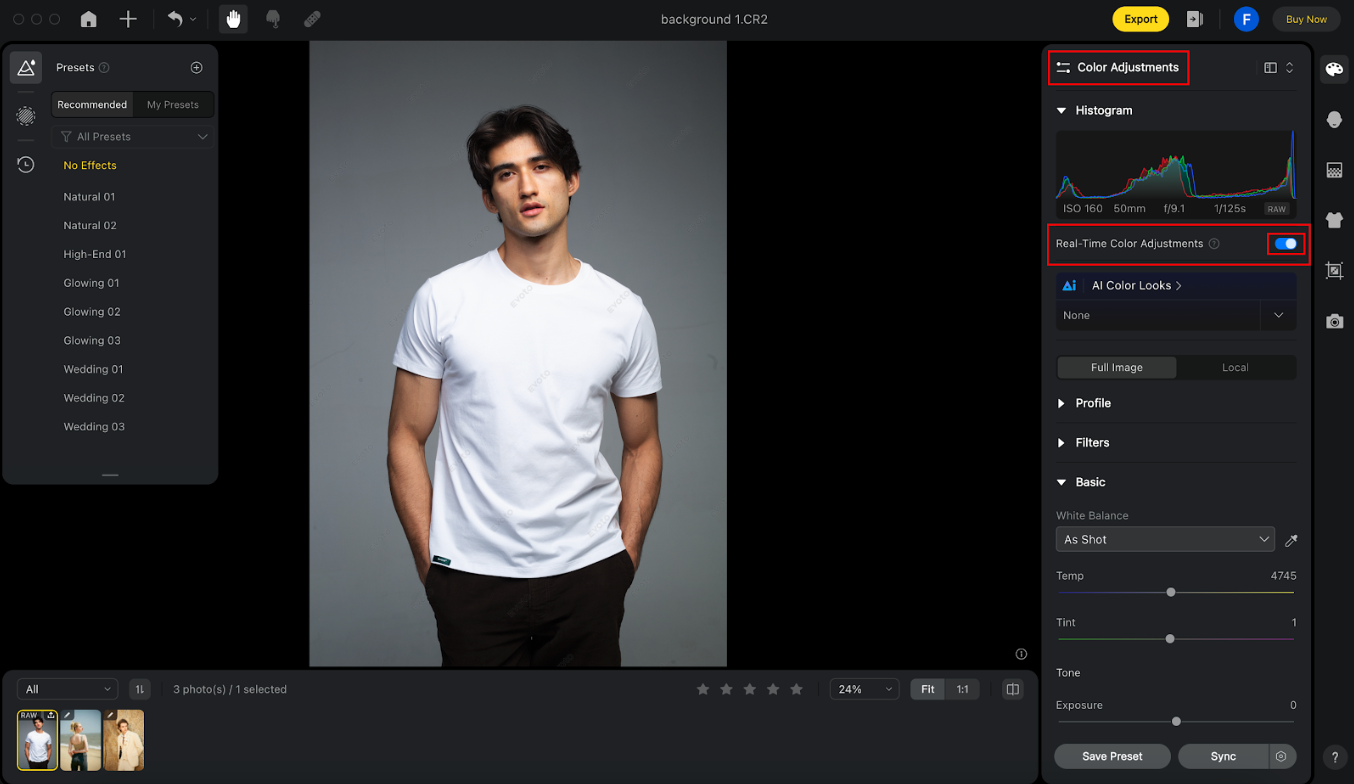Image resolution: width=1354 pixels, height=784 pixels.
Task: Click the Buy Now button
Action: [1306, 19]
